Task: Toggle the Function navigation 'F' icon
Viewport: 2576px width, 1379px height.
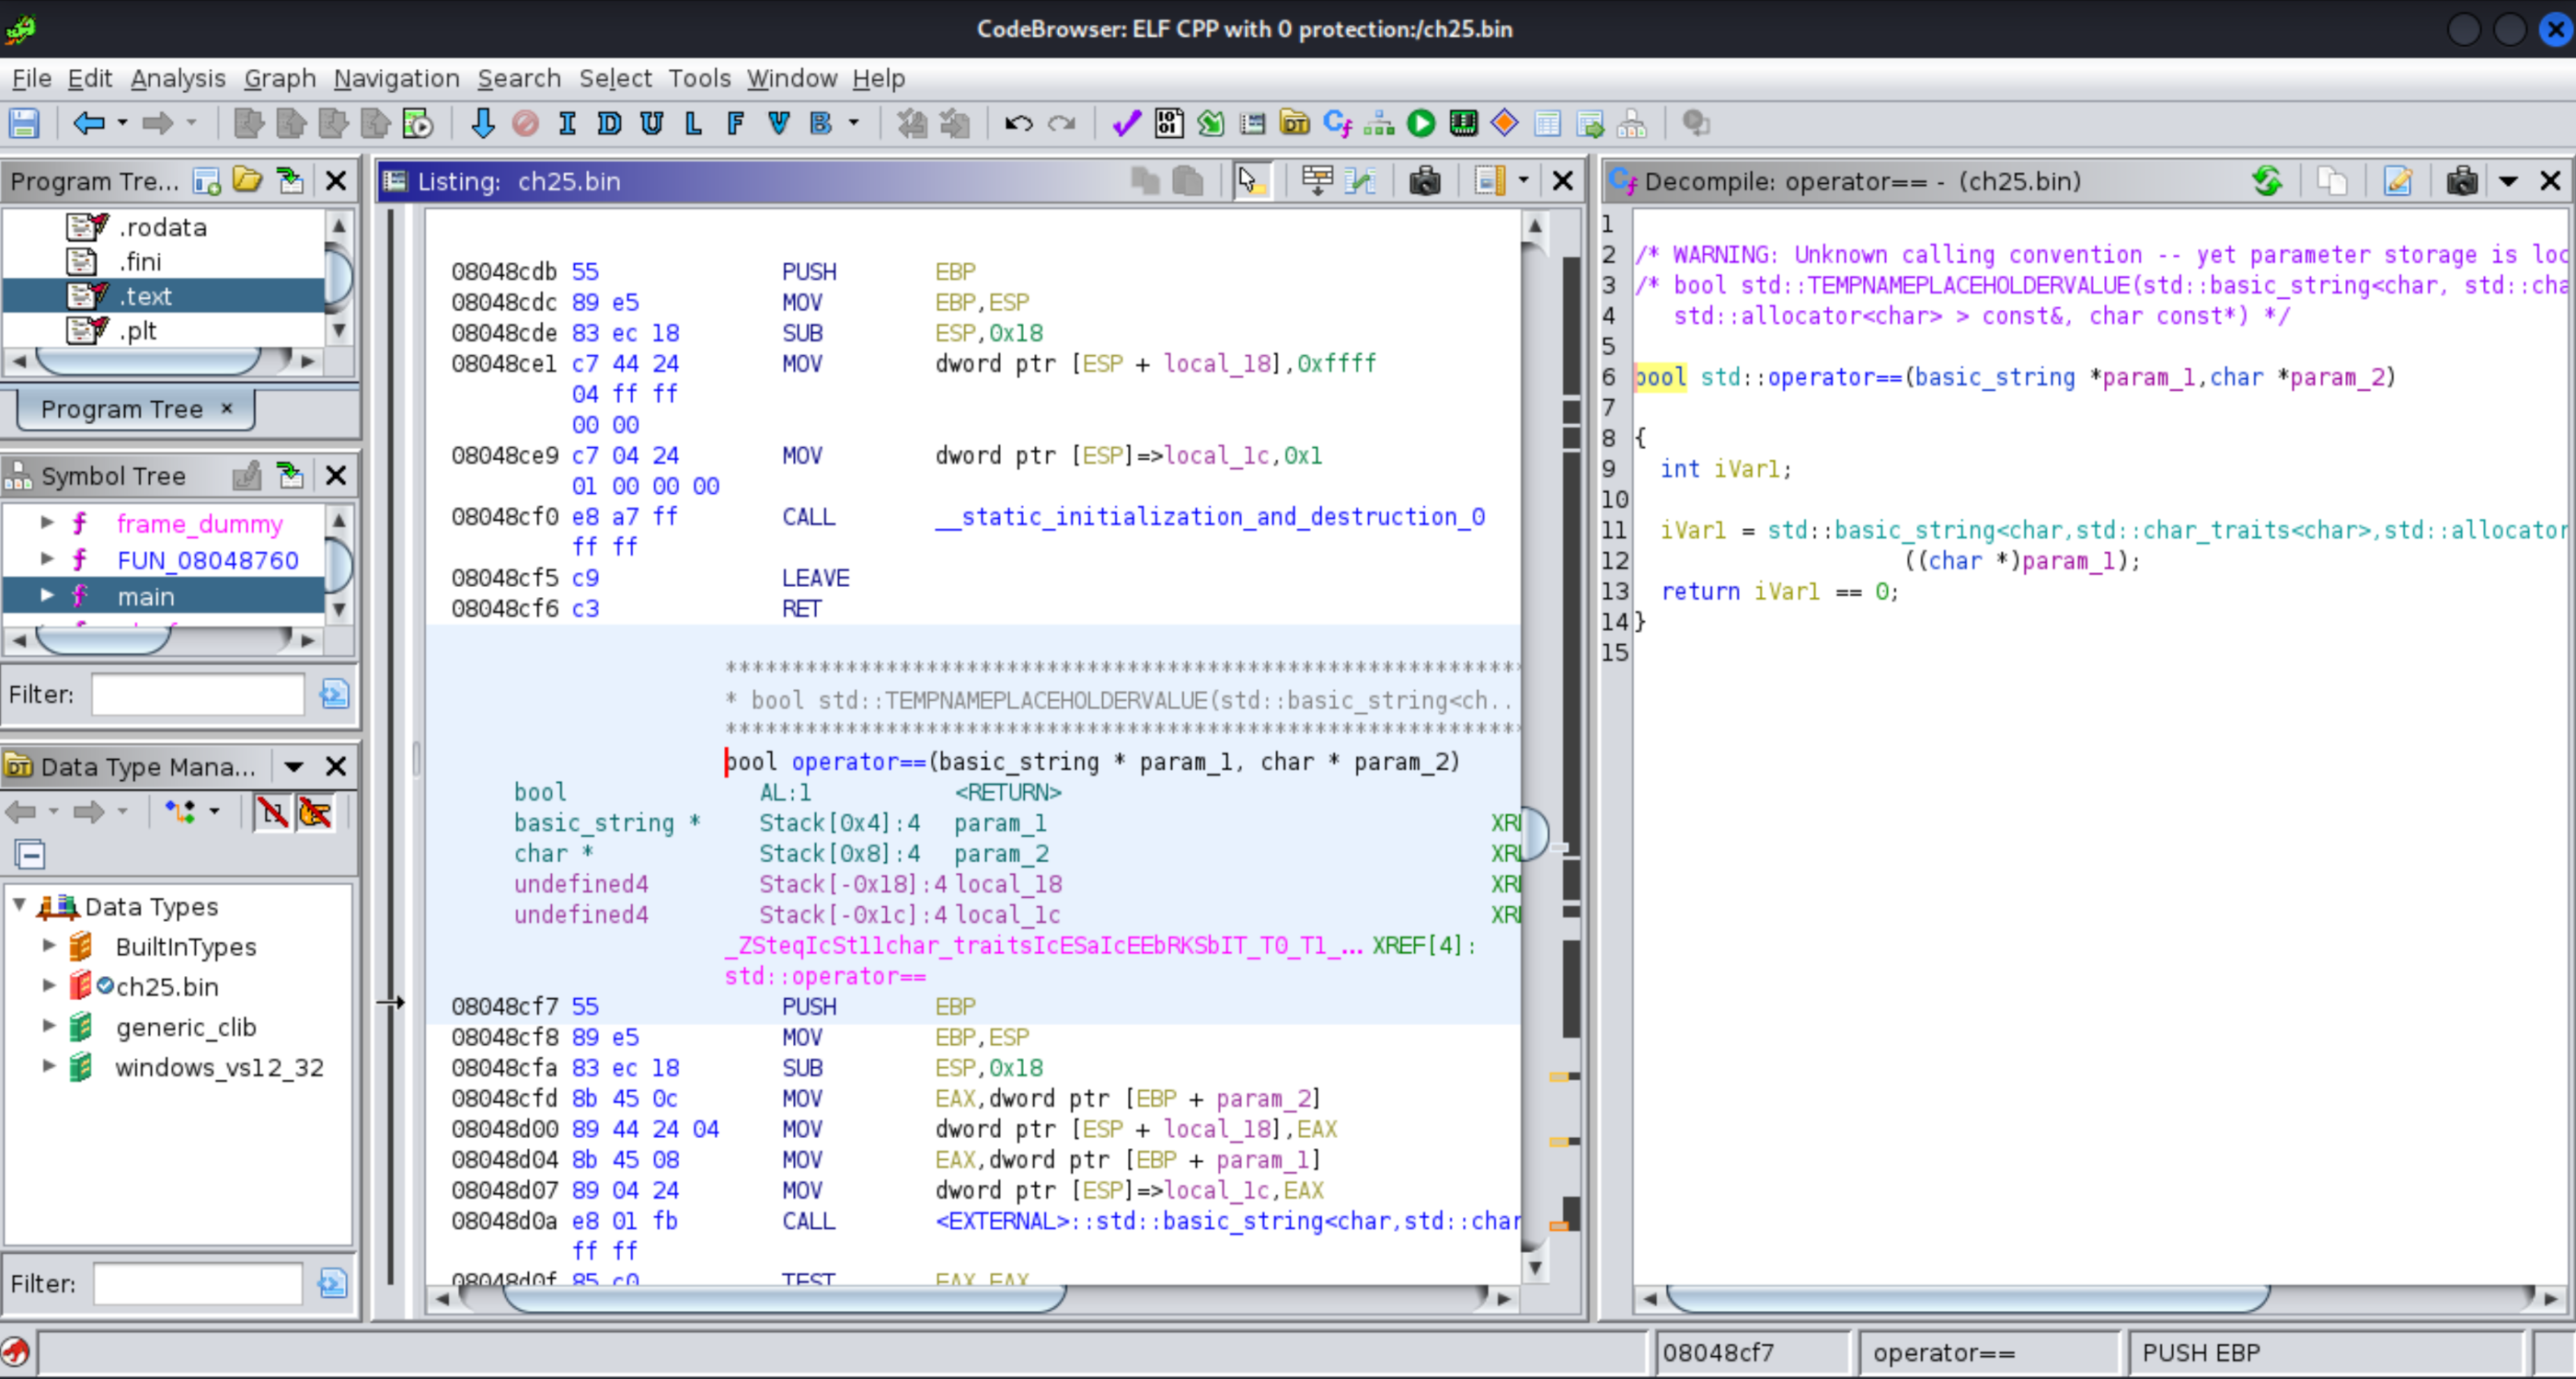Action: [735, 124]
